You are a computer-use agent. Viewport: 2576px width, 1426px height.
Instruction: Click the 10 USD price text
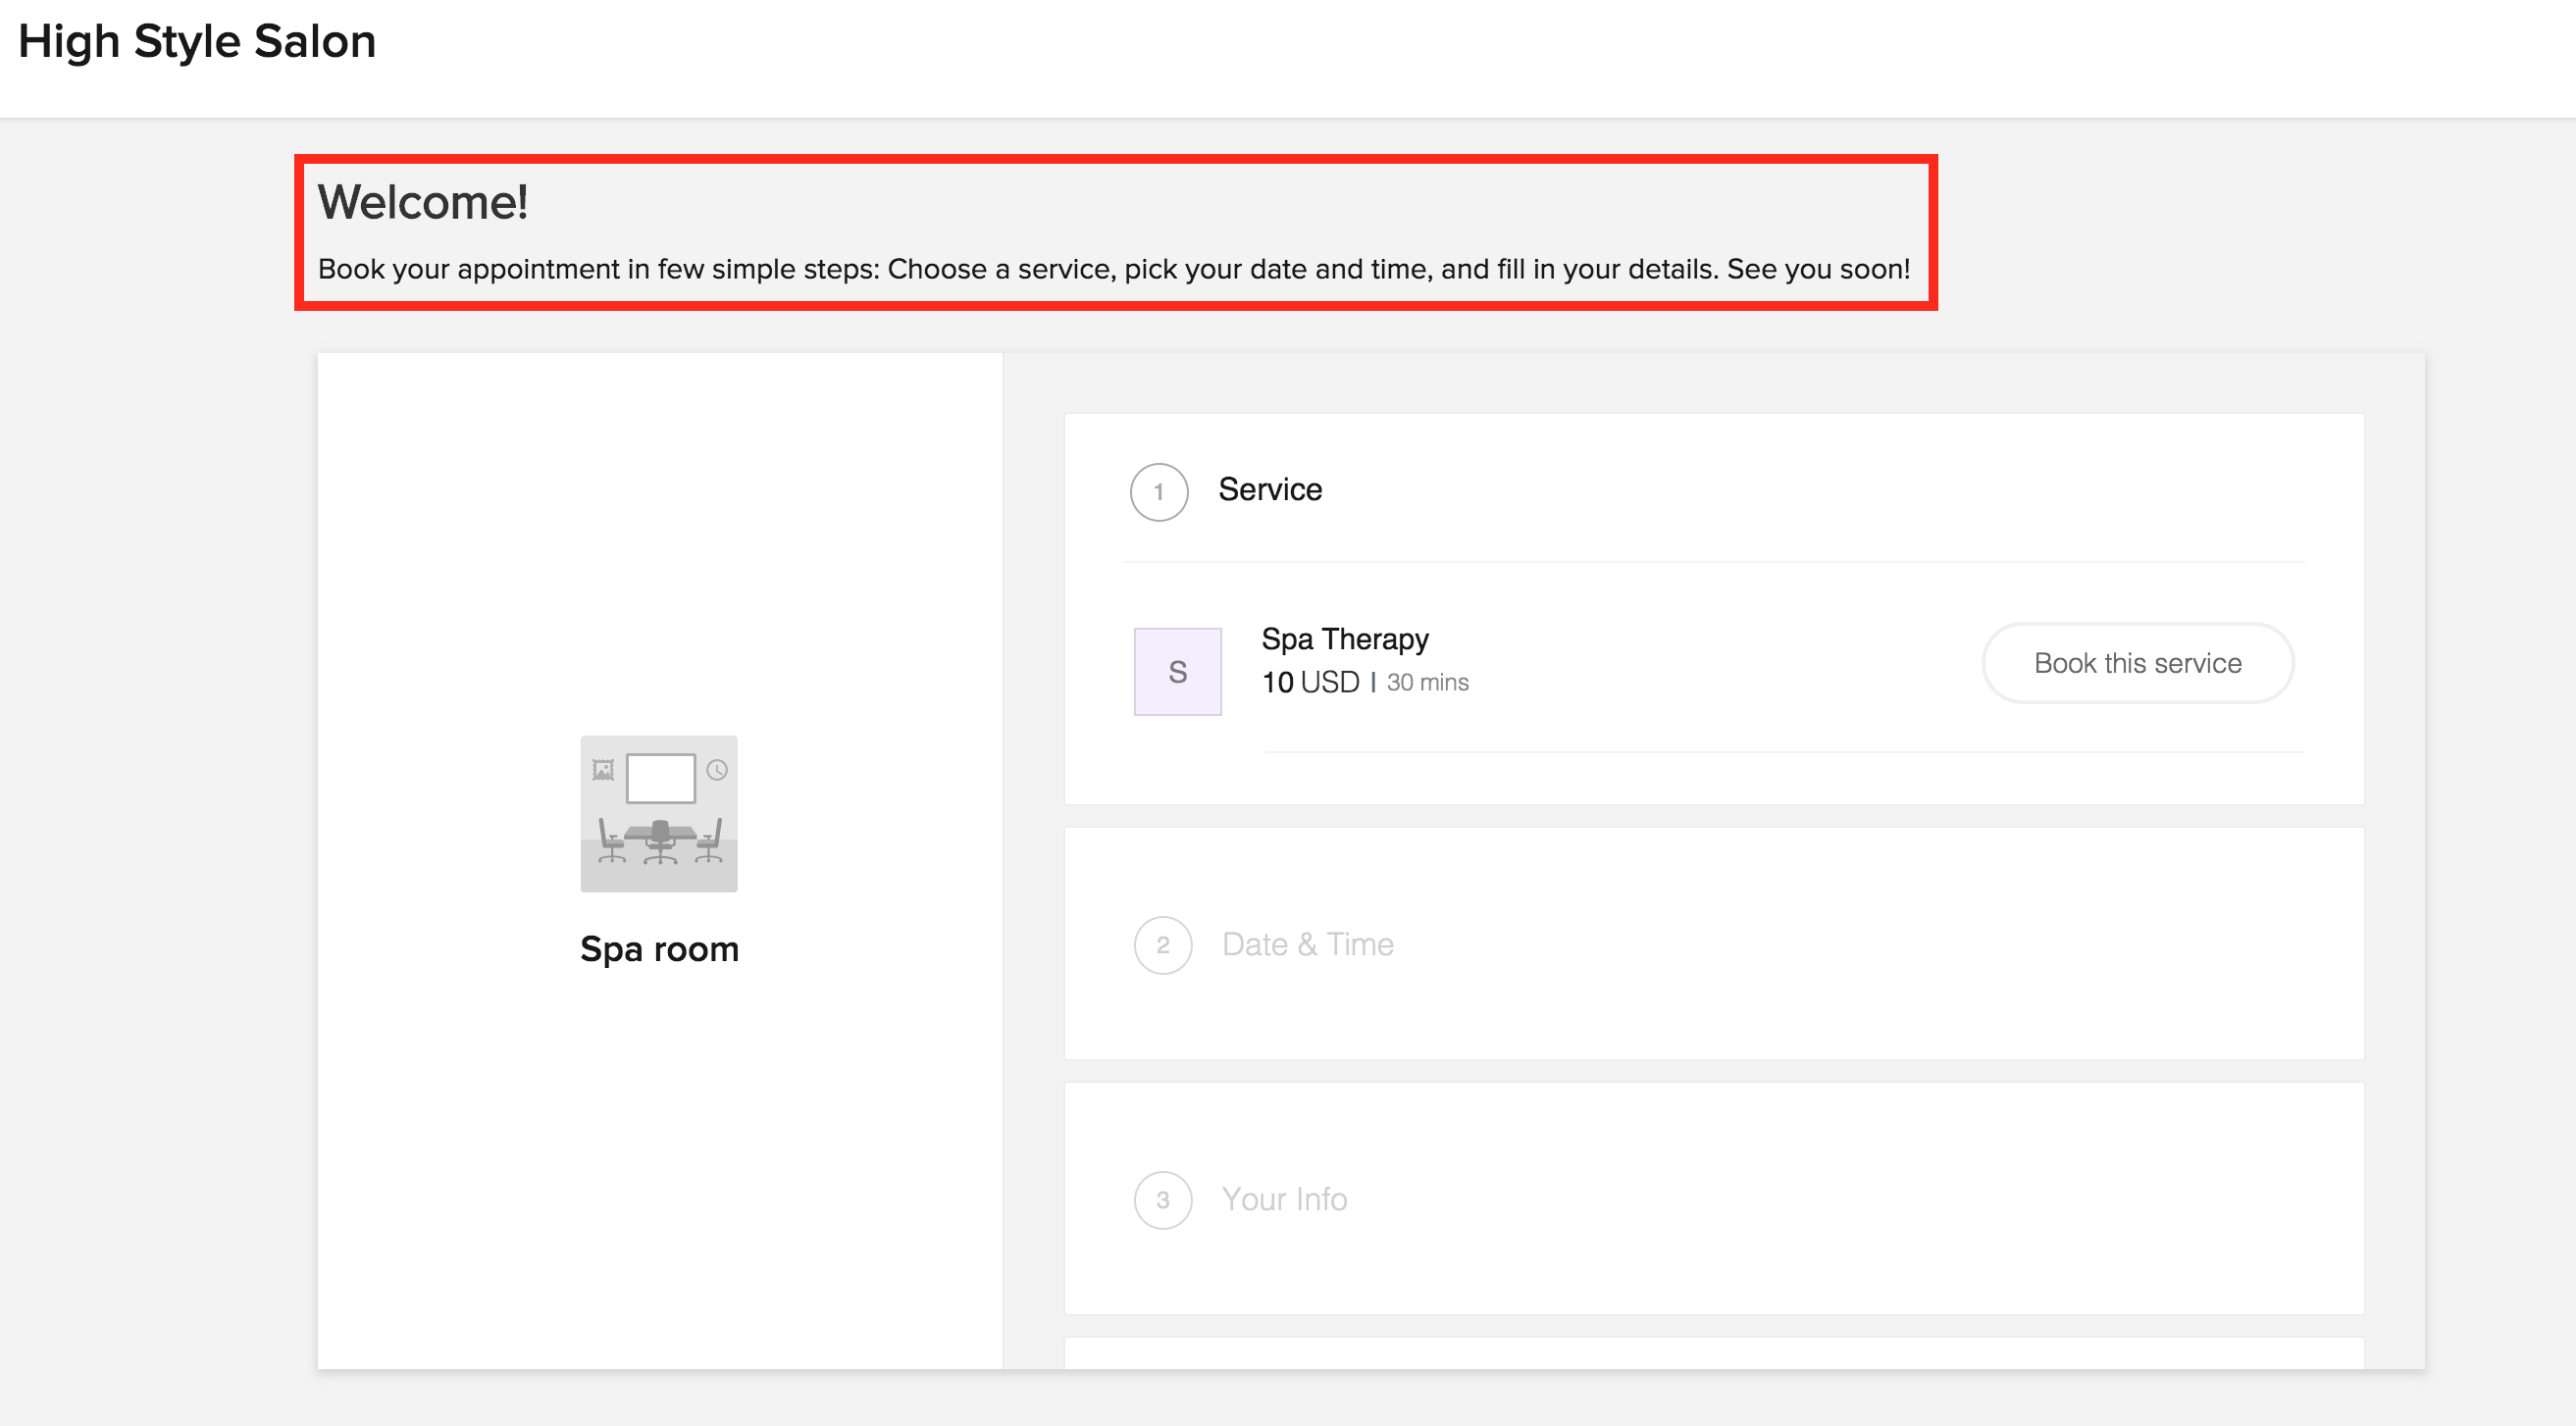click(1310, 683)
